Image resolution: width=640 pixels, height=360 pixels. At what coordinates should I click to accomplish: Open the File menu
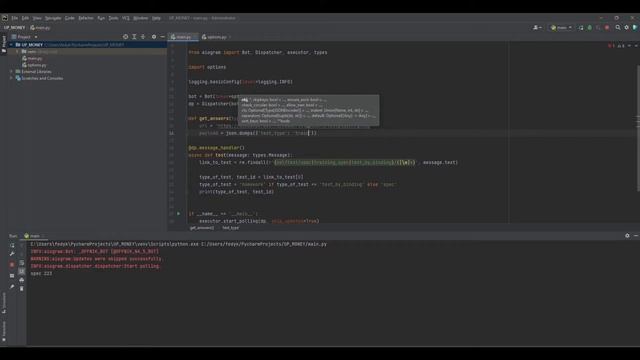15,18
